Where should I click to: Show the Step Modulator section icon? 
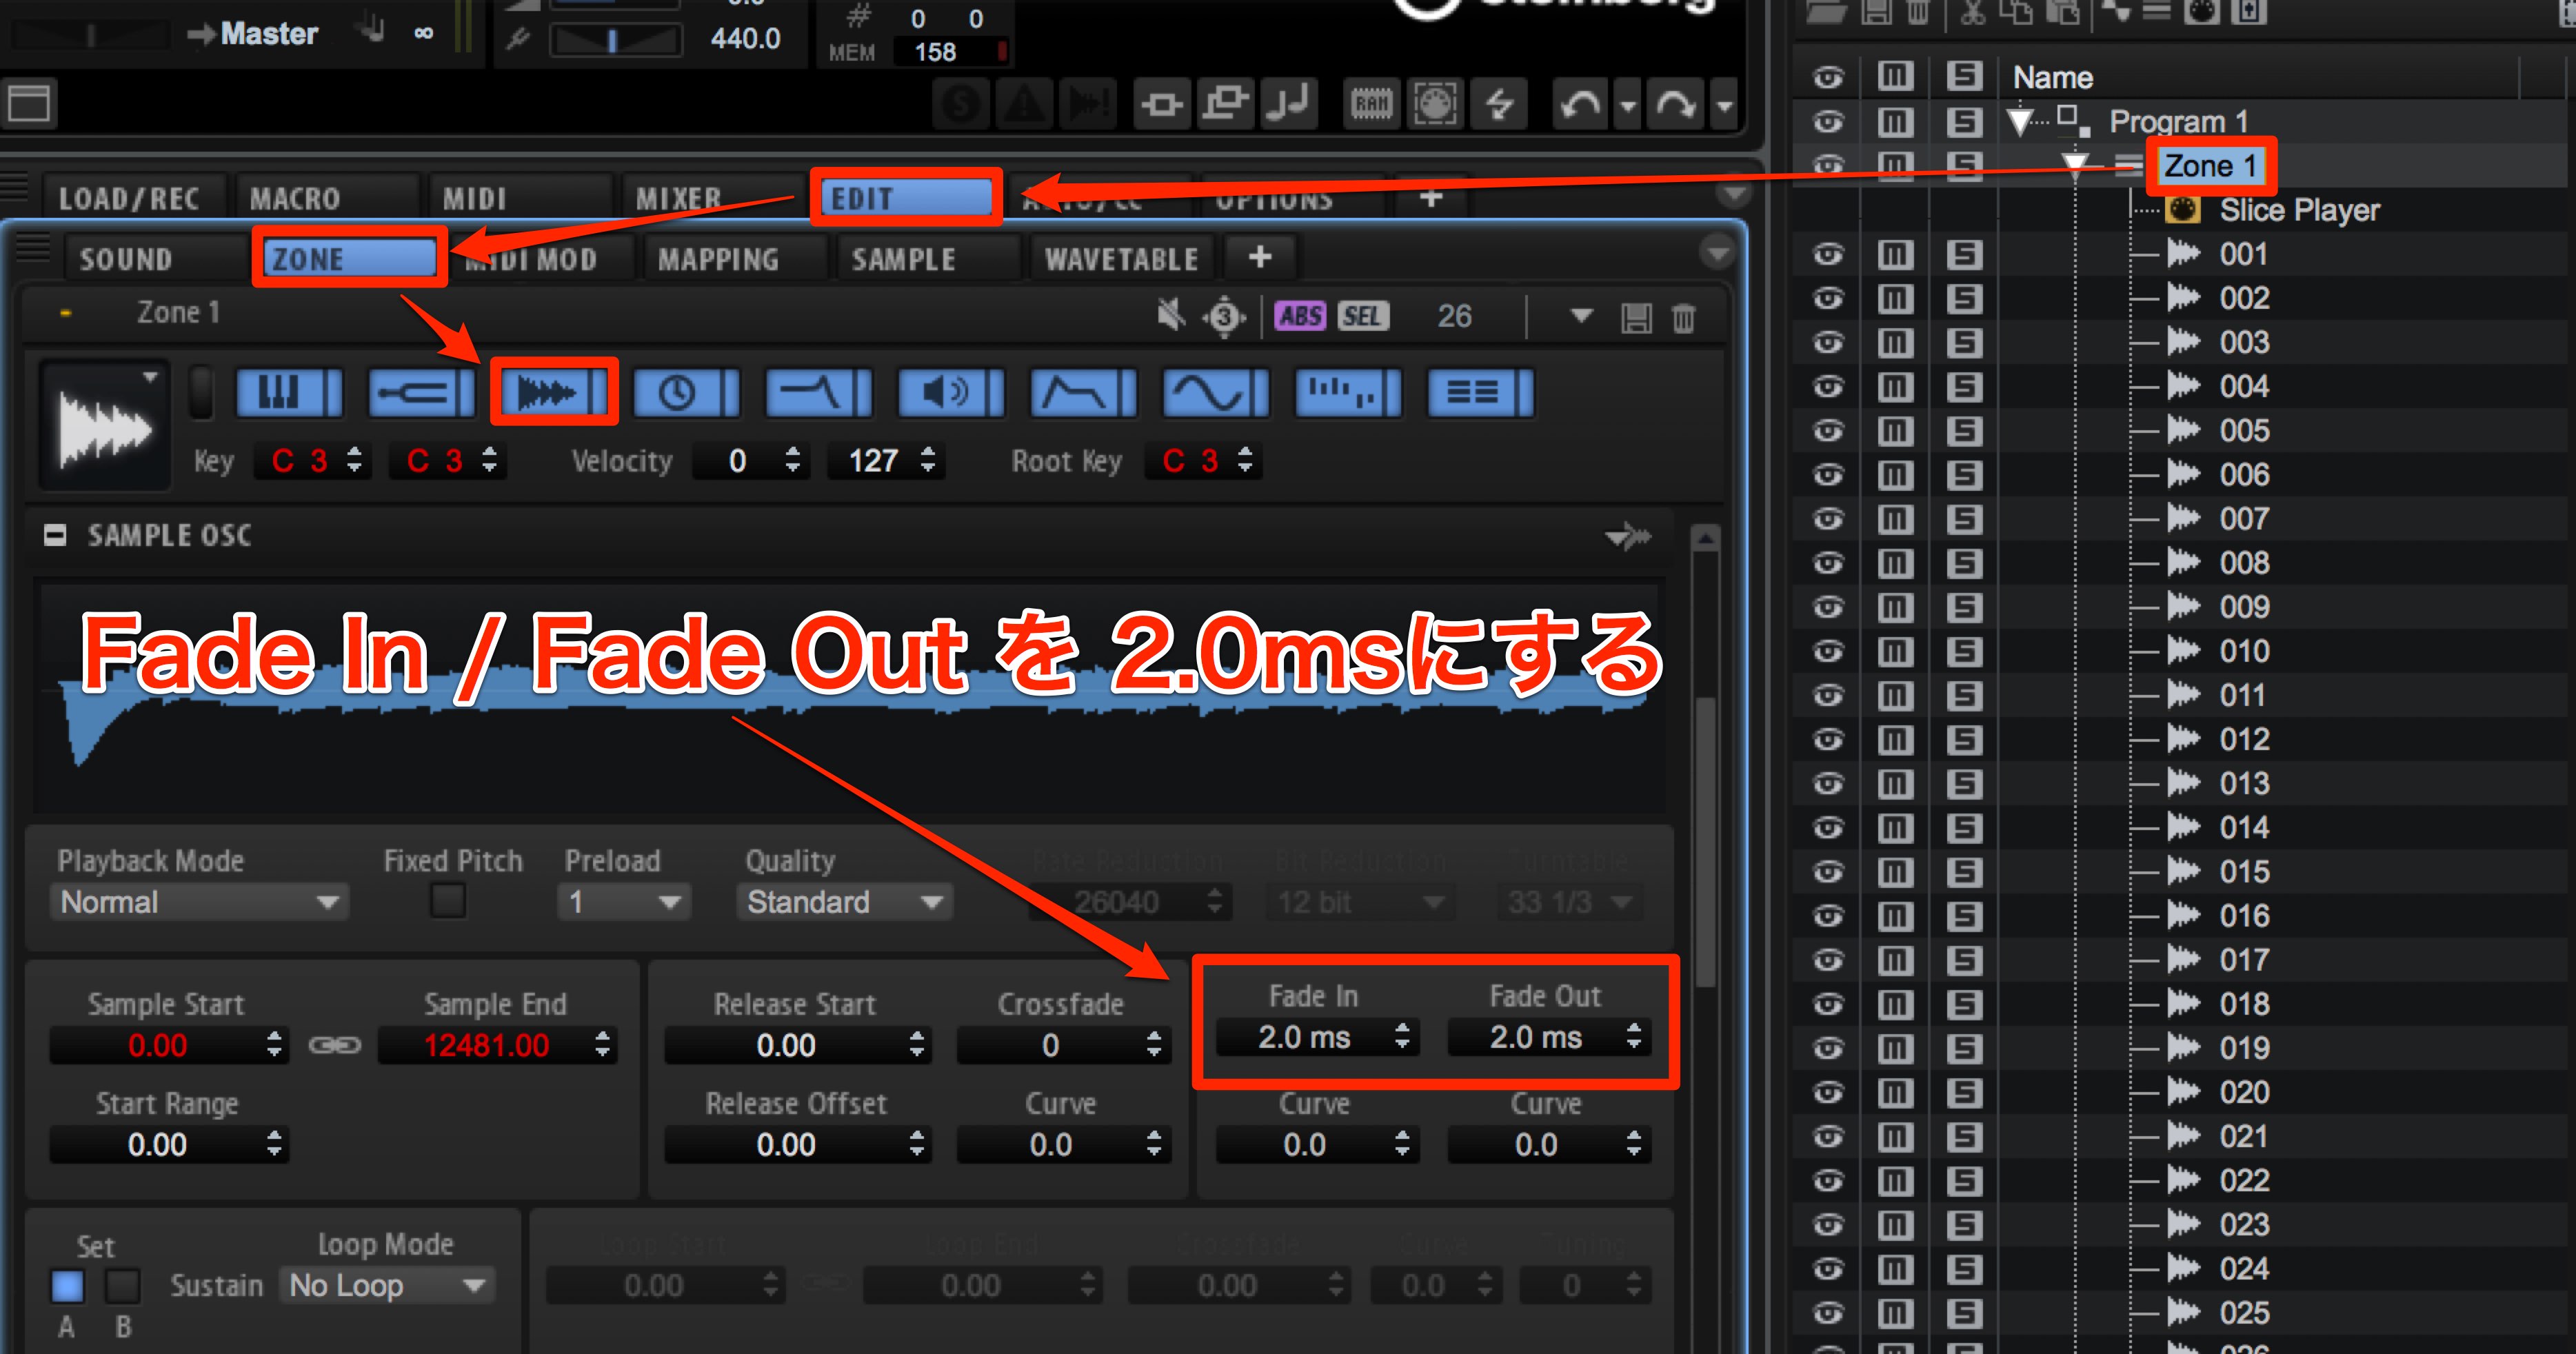coord(1348,393)
